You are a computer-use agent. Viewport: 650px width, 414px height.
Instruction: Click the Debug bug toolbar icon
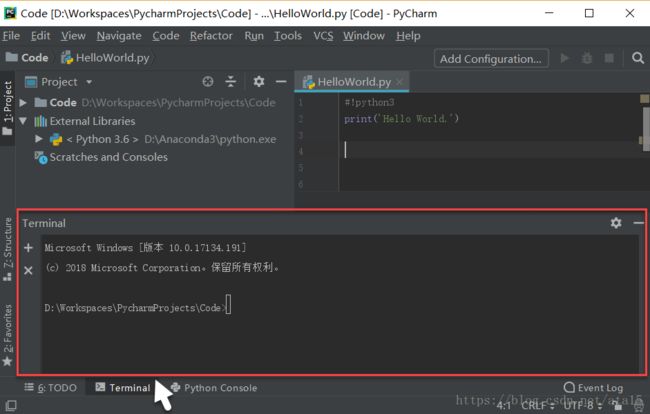pyautogui.click(x=587, y=58)
